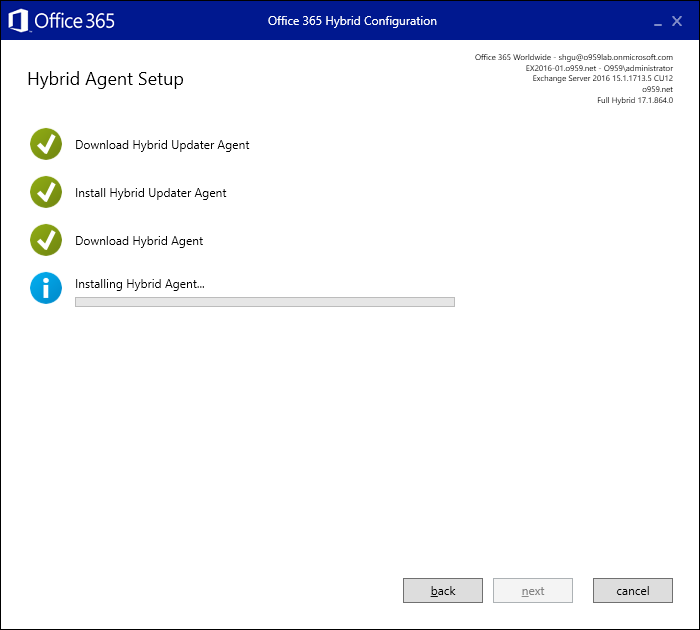The image size is (700, 630).
Task: Click the EX2016-01.o959.net server line
Action: click(599, 68)
